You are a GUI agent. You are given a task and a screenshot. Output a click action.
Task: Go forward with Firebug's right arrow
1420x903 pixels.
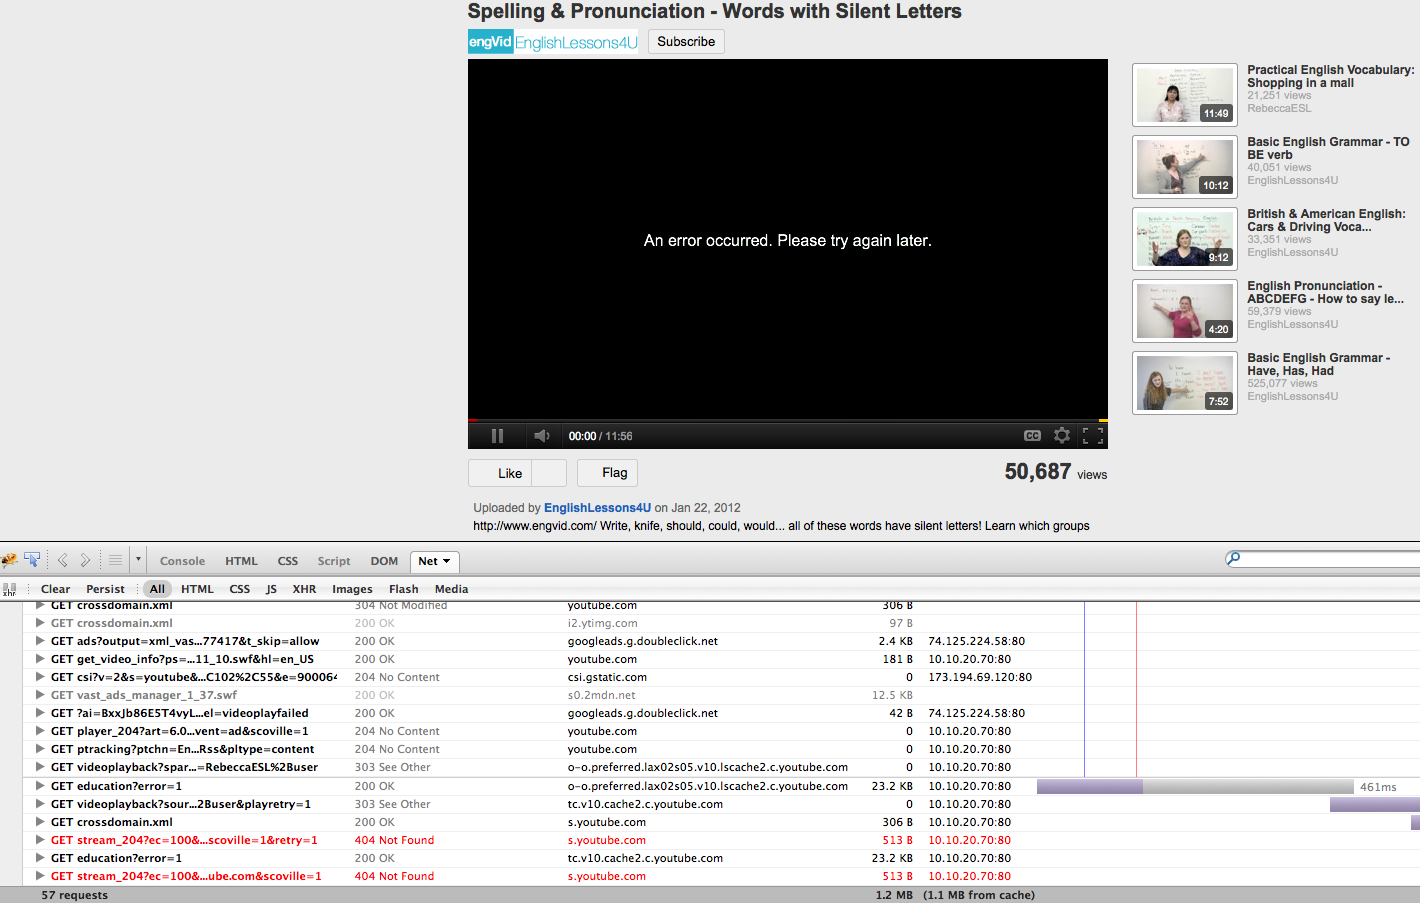(x=85, y=560)
